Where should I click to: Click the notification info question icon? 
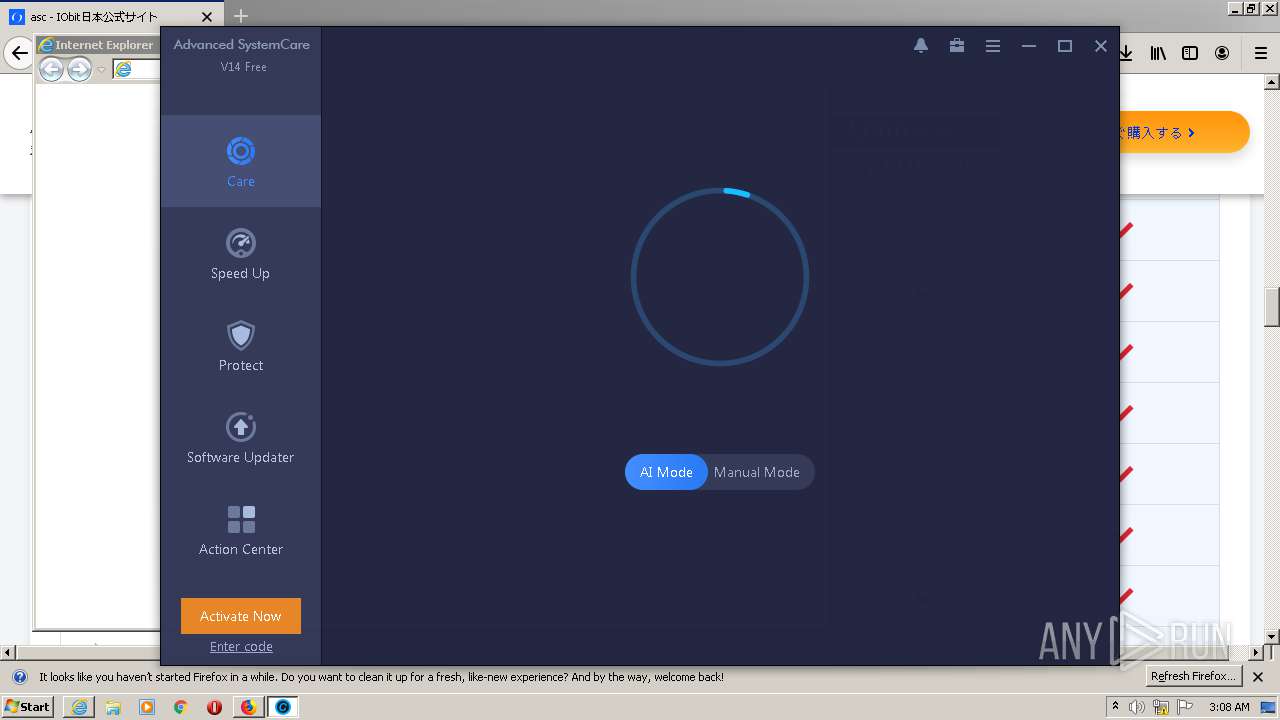[x=19, y=677]
